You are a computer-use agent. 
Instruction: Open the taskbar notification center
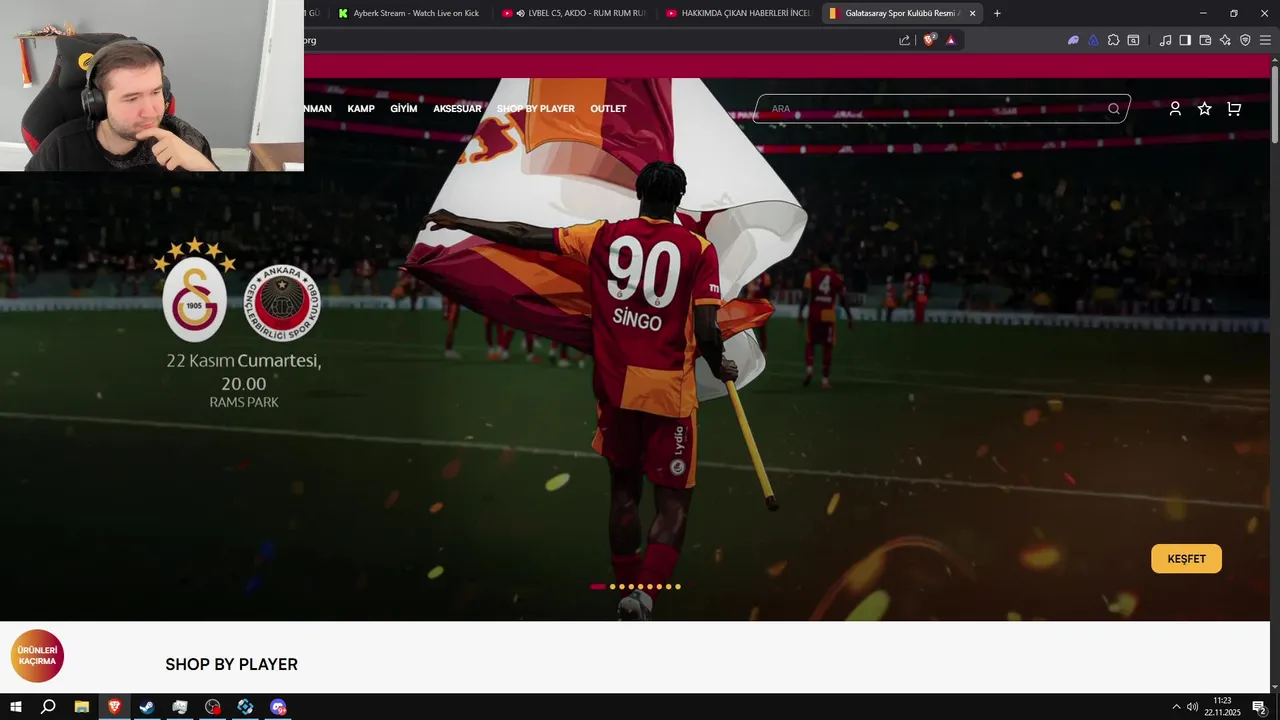click(1259, 707)
